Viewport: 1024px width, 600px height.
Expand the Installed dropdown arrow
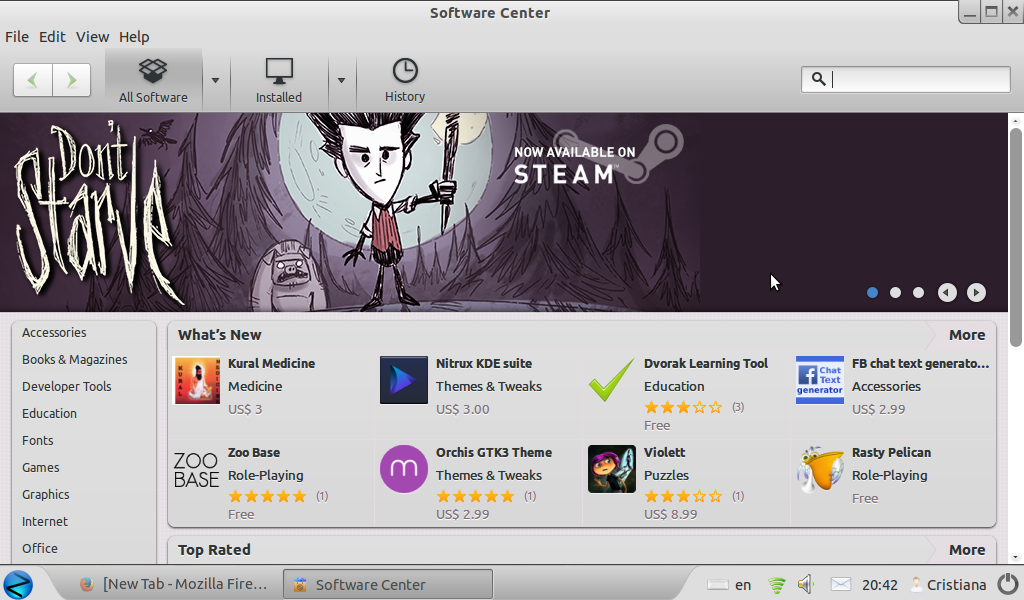point(341,80)
